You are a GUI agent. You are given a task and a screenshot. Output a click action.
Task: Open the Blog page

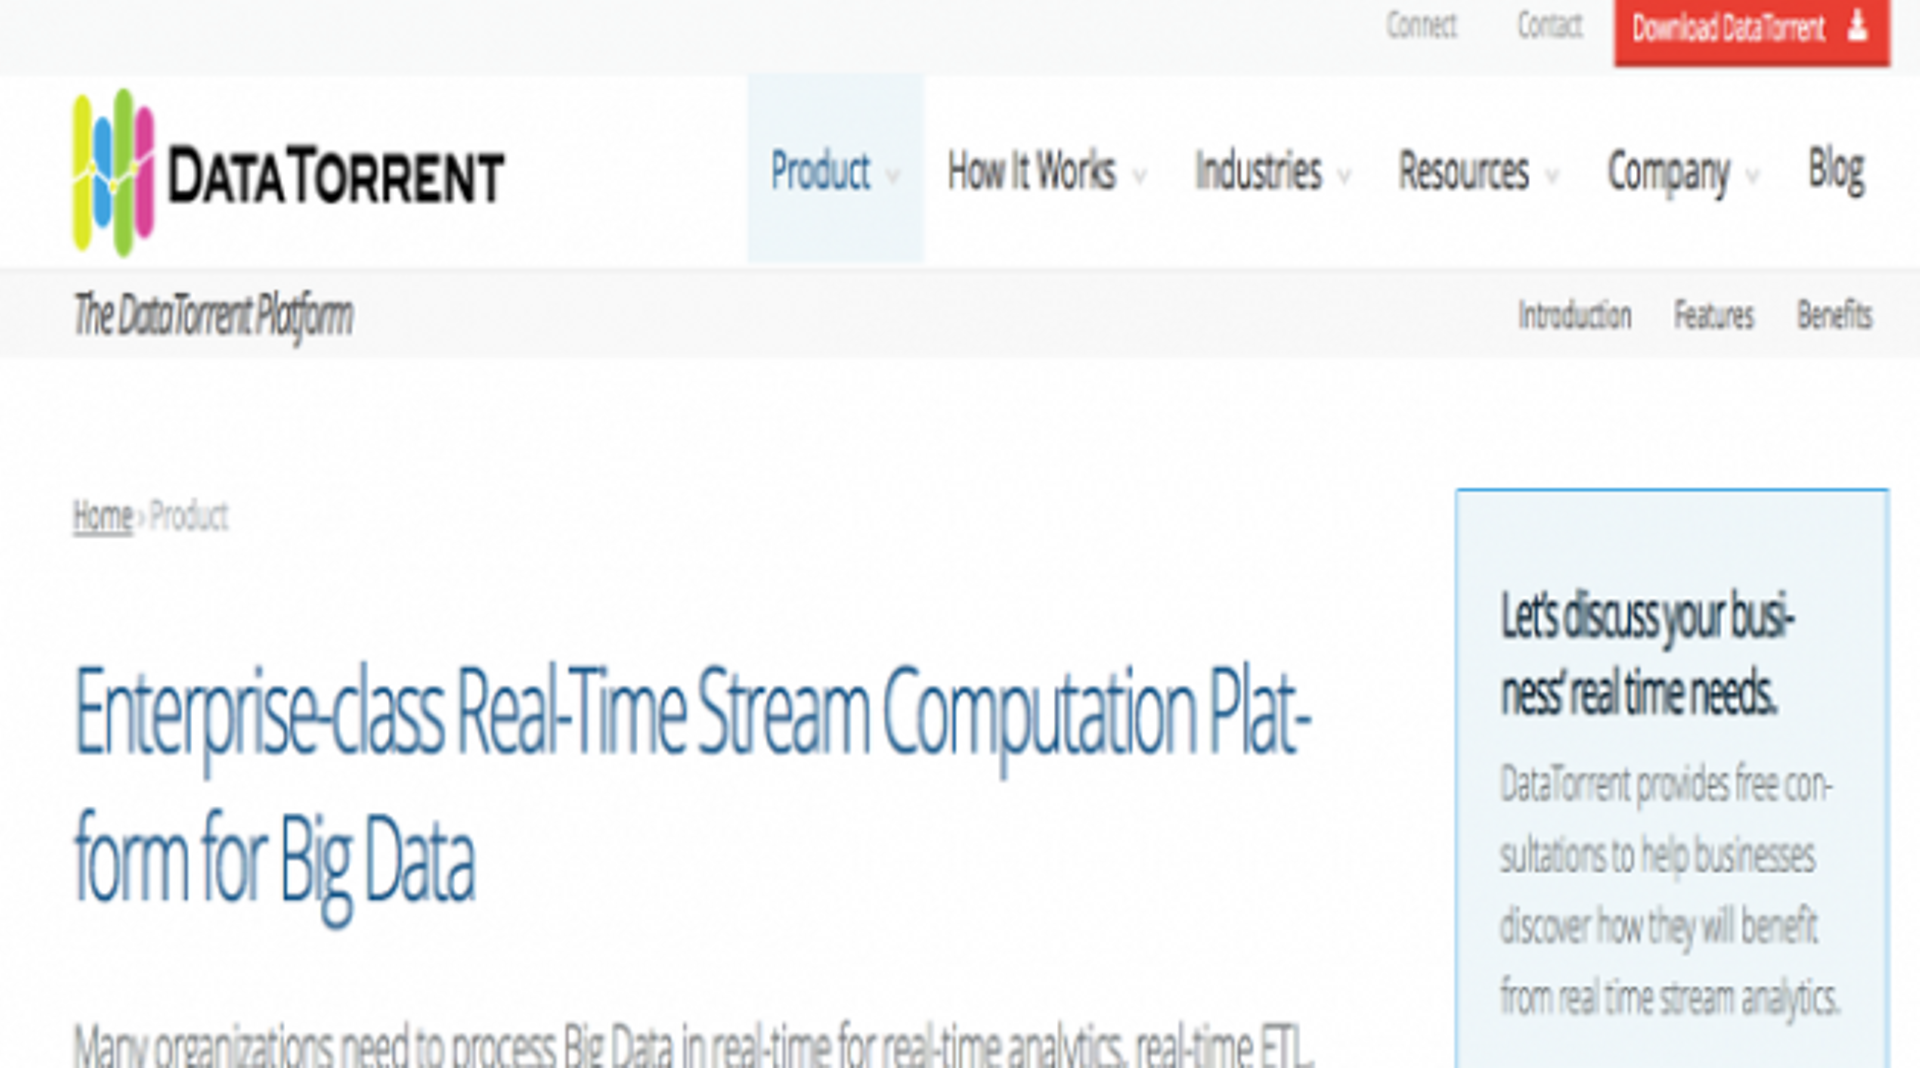(1836, 170)
